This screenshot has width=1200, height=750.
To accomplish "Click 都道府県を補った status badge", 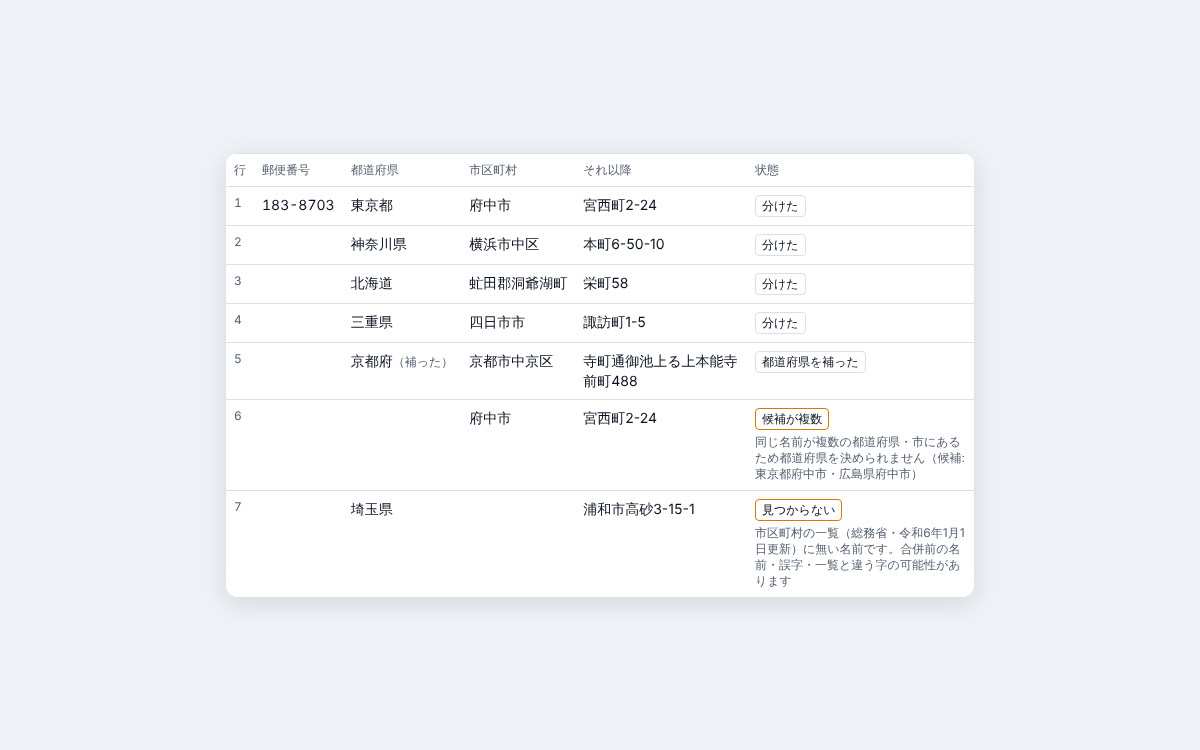I will (x=810, y=362).
